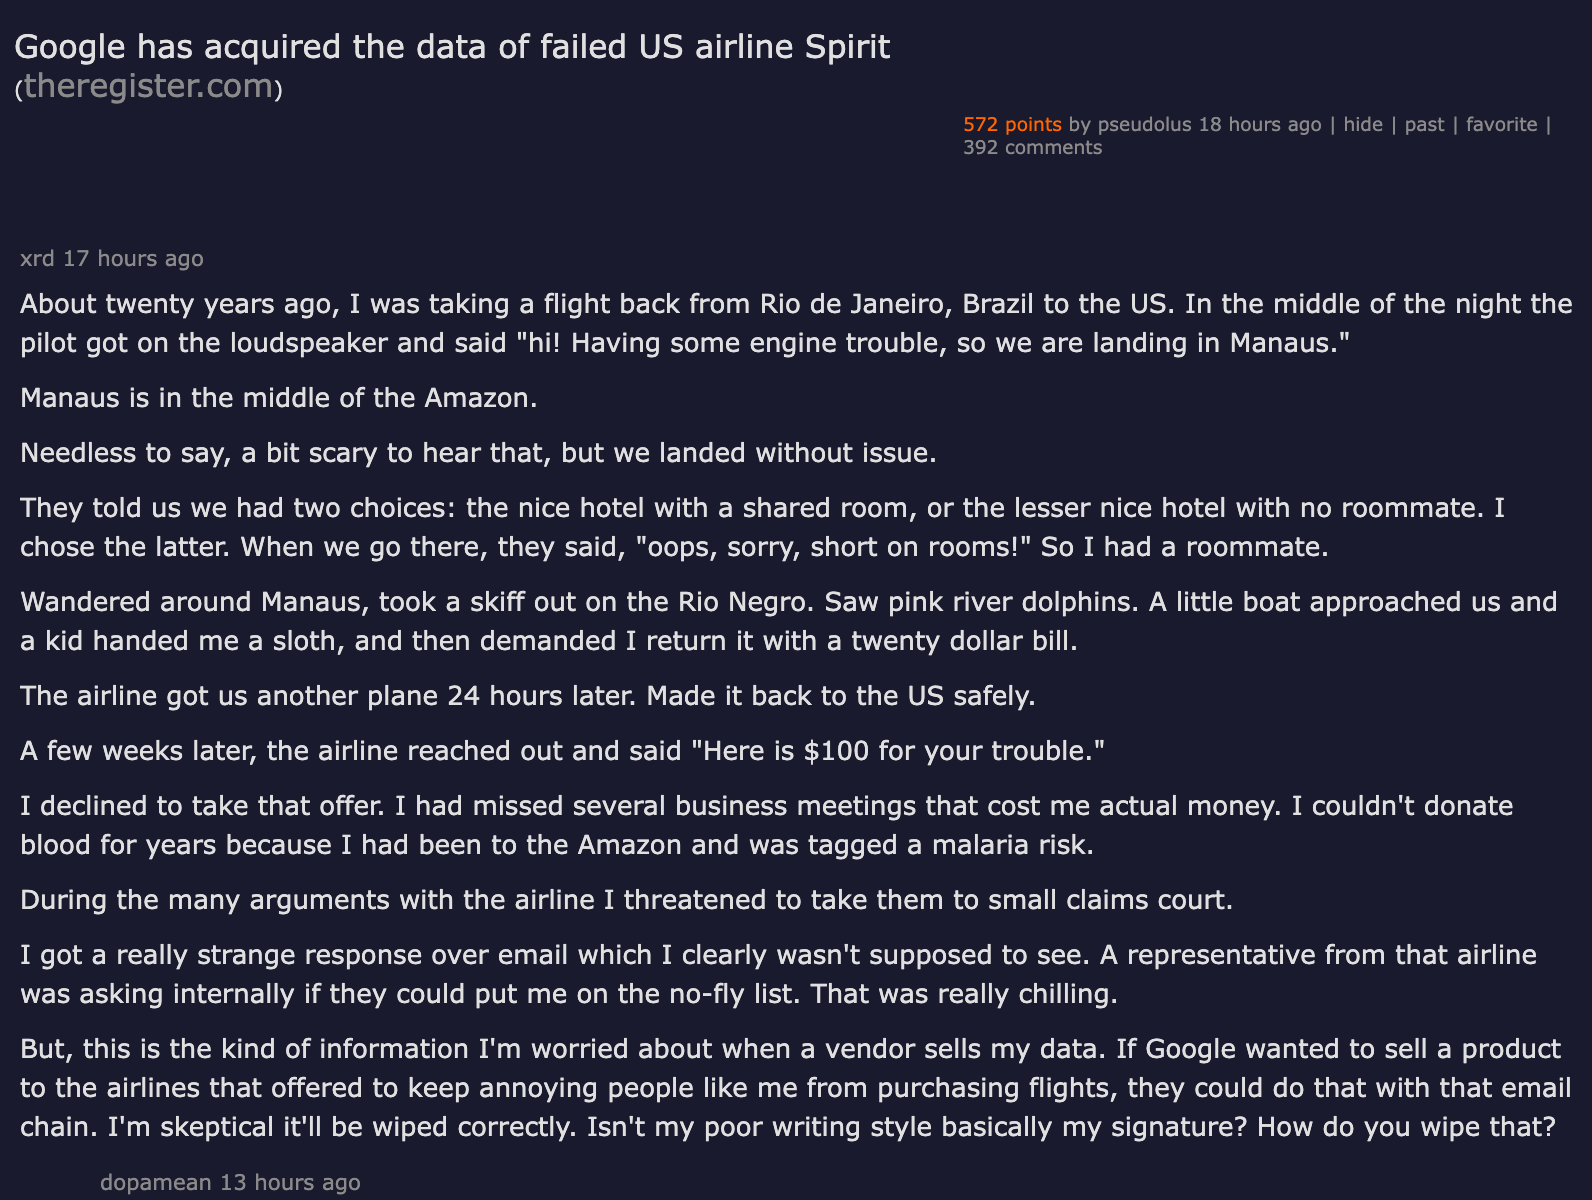Click the paragraph mentioning pink river dolphins
This screenshot has width=1592, height=1200.
point(789,621)
